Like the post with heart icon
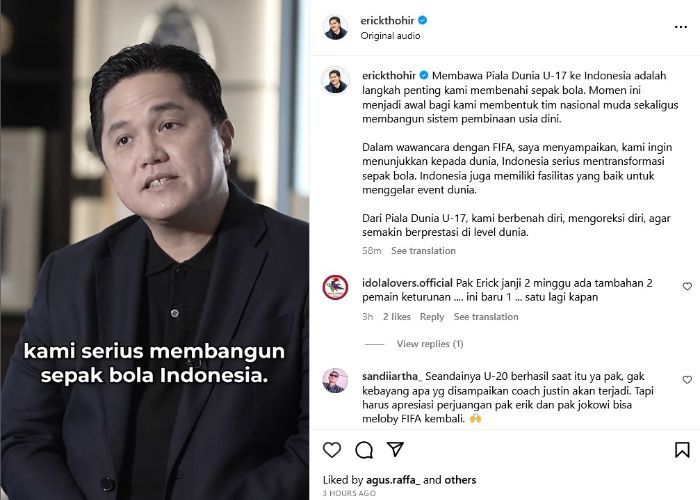The width and height of the screenshot is (700, 500). point(332,450)
